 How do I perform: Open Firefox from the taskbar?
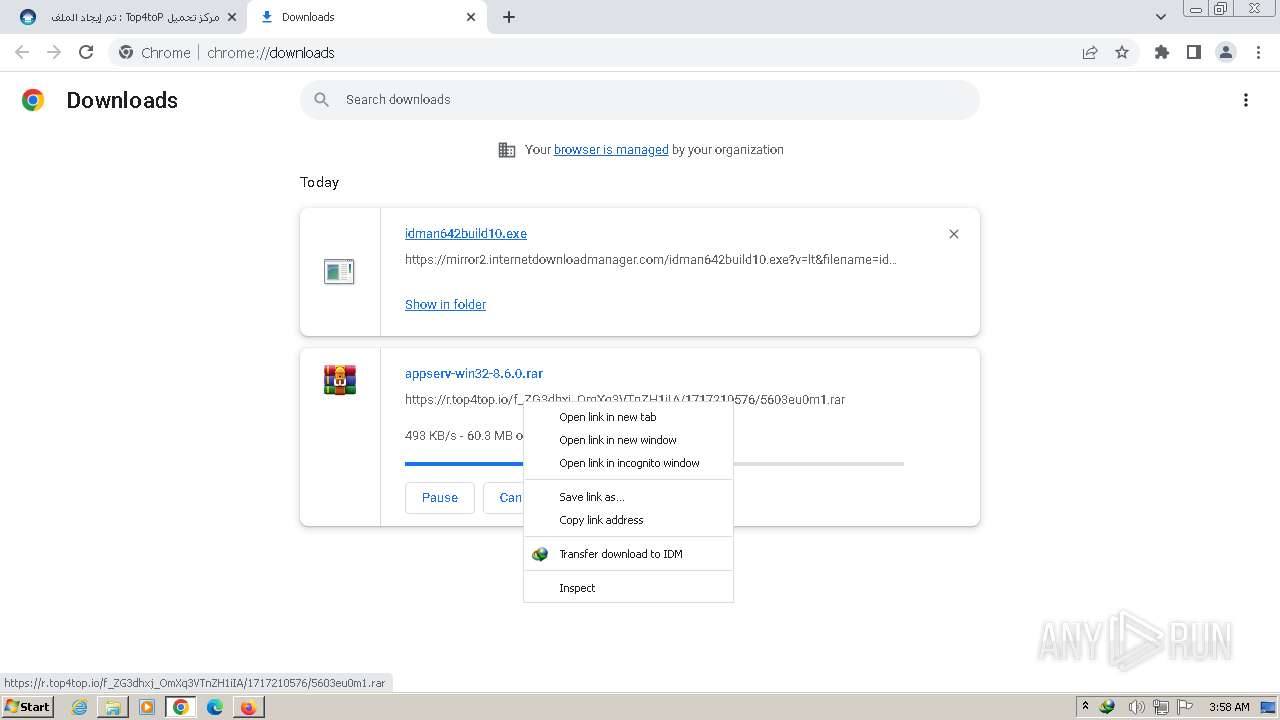248,707
